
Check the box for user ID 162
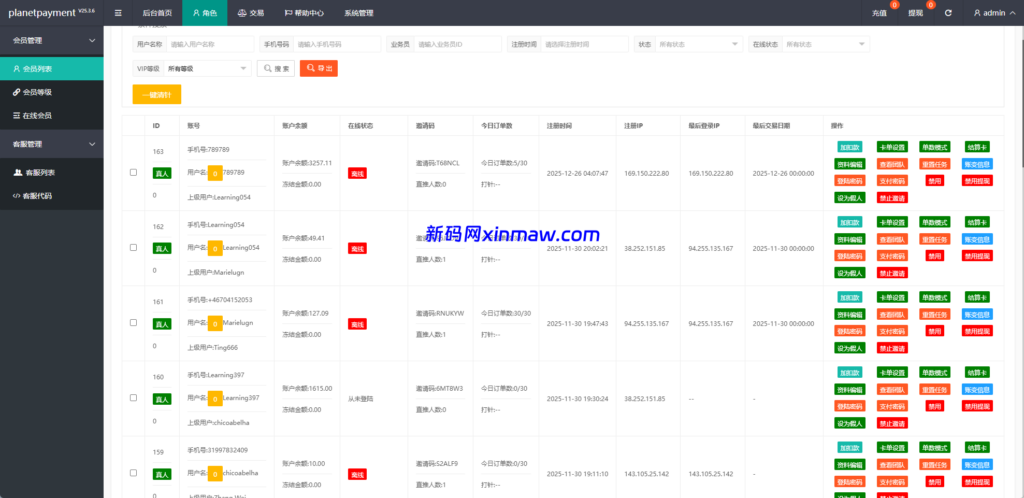click(133, 248)
